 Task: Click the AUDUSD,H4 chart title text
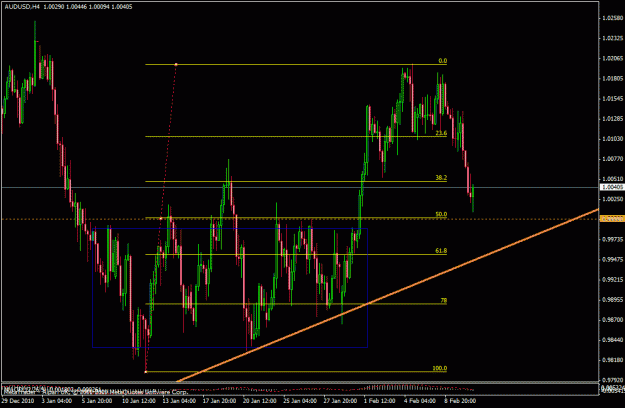(22, 7)
